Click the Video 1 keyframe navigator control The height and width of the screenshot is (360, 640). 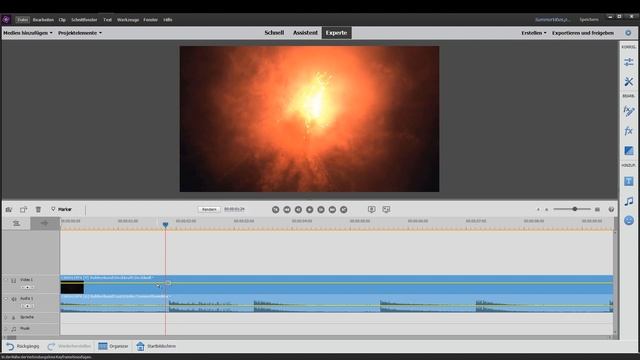point(27,287)
